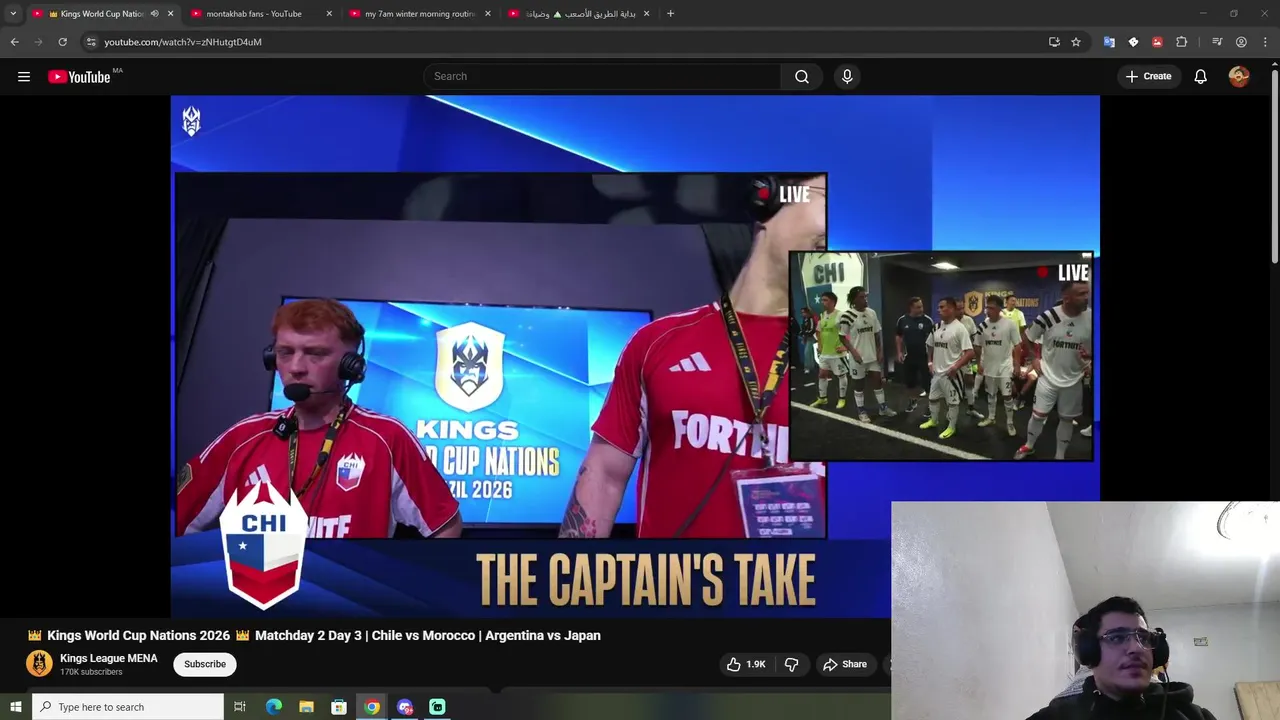Start voice search with the microphone icon

[x=847, y=76]
